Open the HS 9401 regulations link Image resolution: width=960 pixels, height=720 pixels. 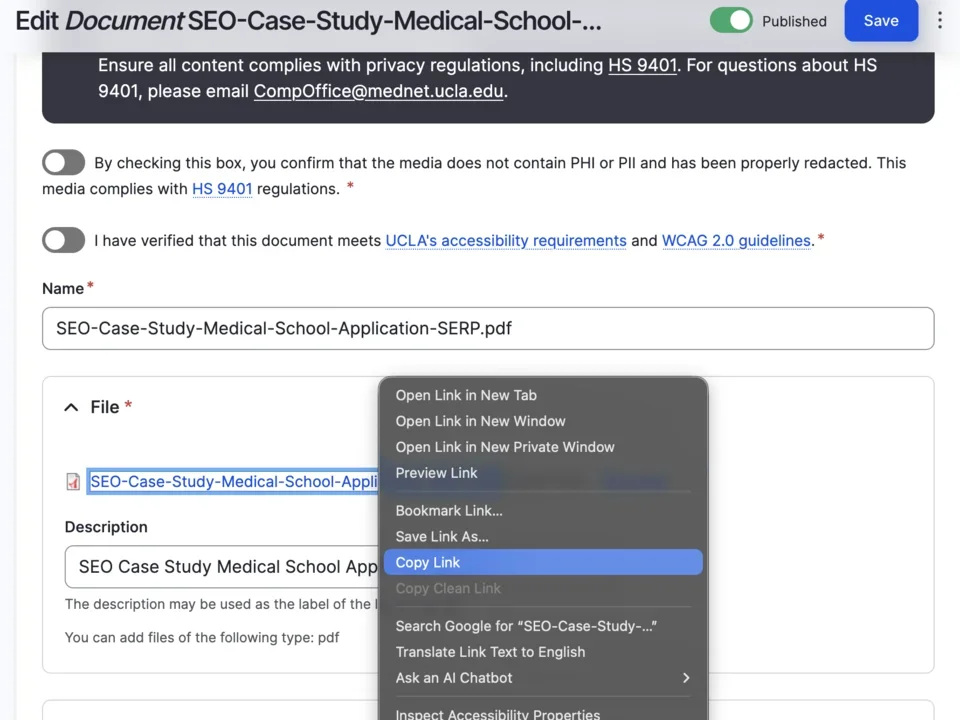222,189
